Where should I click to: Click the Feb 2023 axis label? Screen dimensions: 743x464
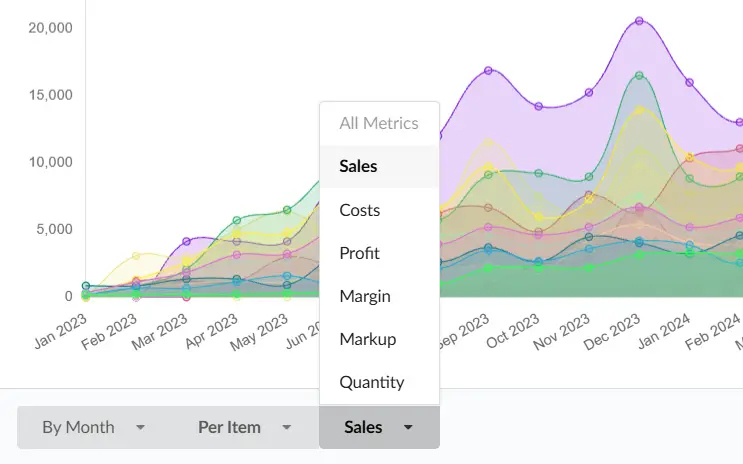109,331
